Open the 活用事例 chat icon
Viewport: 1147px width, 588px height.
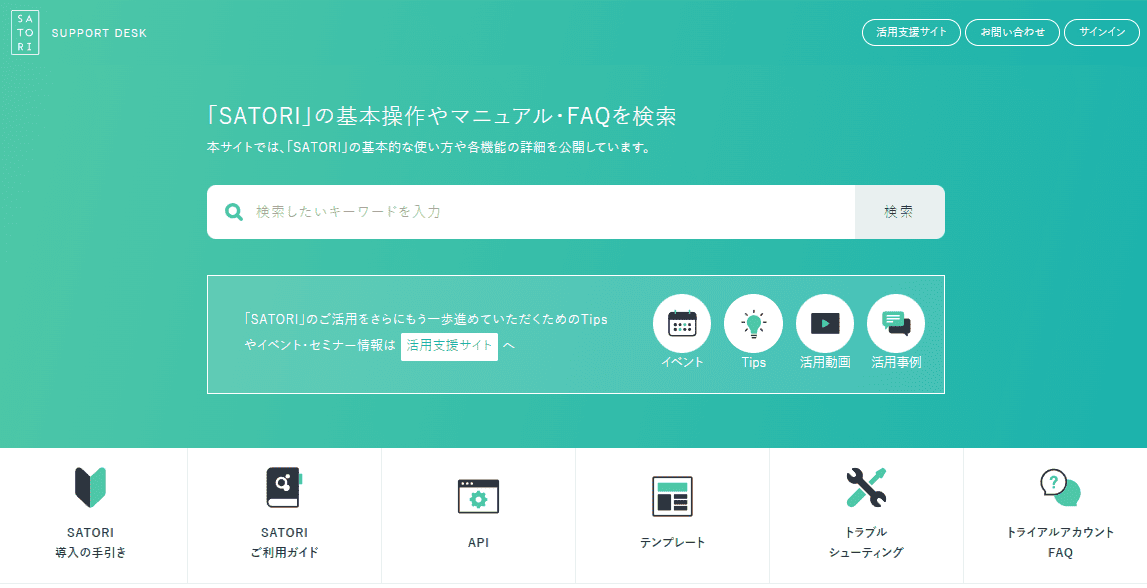click(896, 323)
